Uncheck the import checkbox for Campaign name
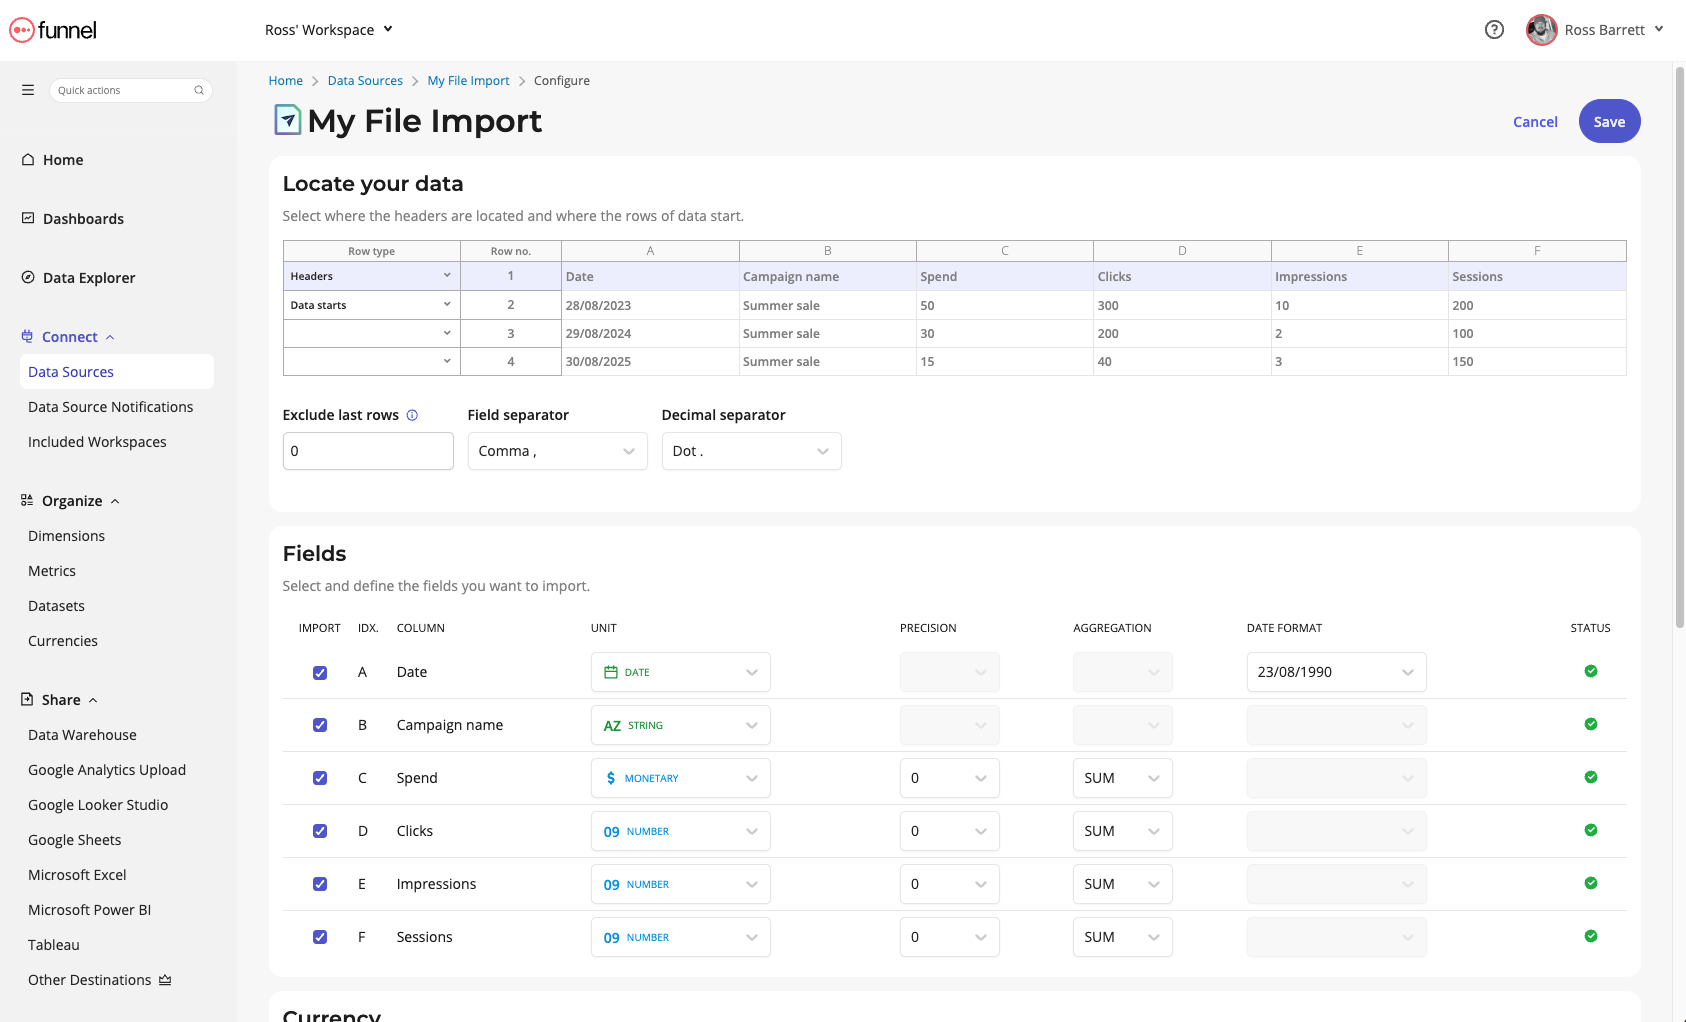This screenshot has height=1022, width=1686. click(x=320, y=725)
